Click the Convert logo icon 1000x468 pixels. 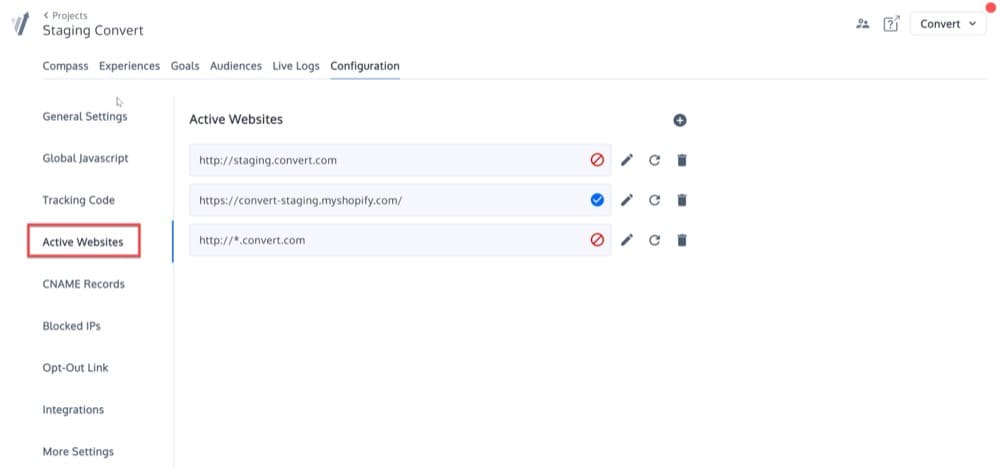[x=20, y=24]
